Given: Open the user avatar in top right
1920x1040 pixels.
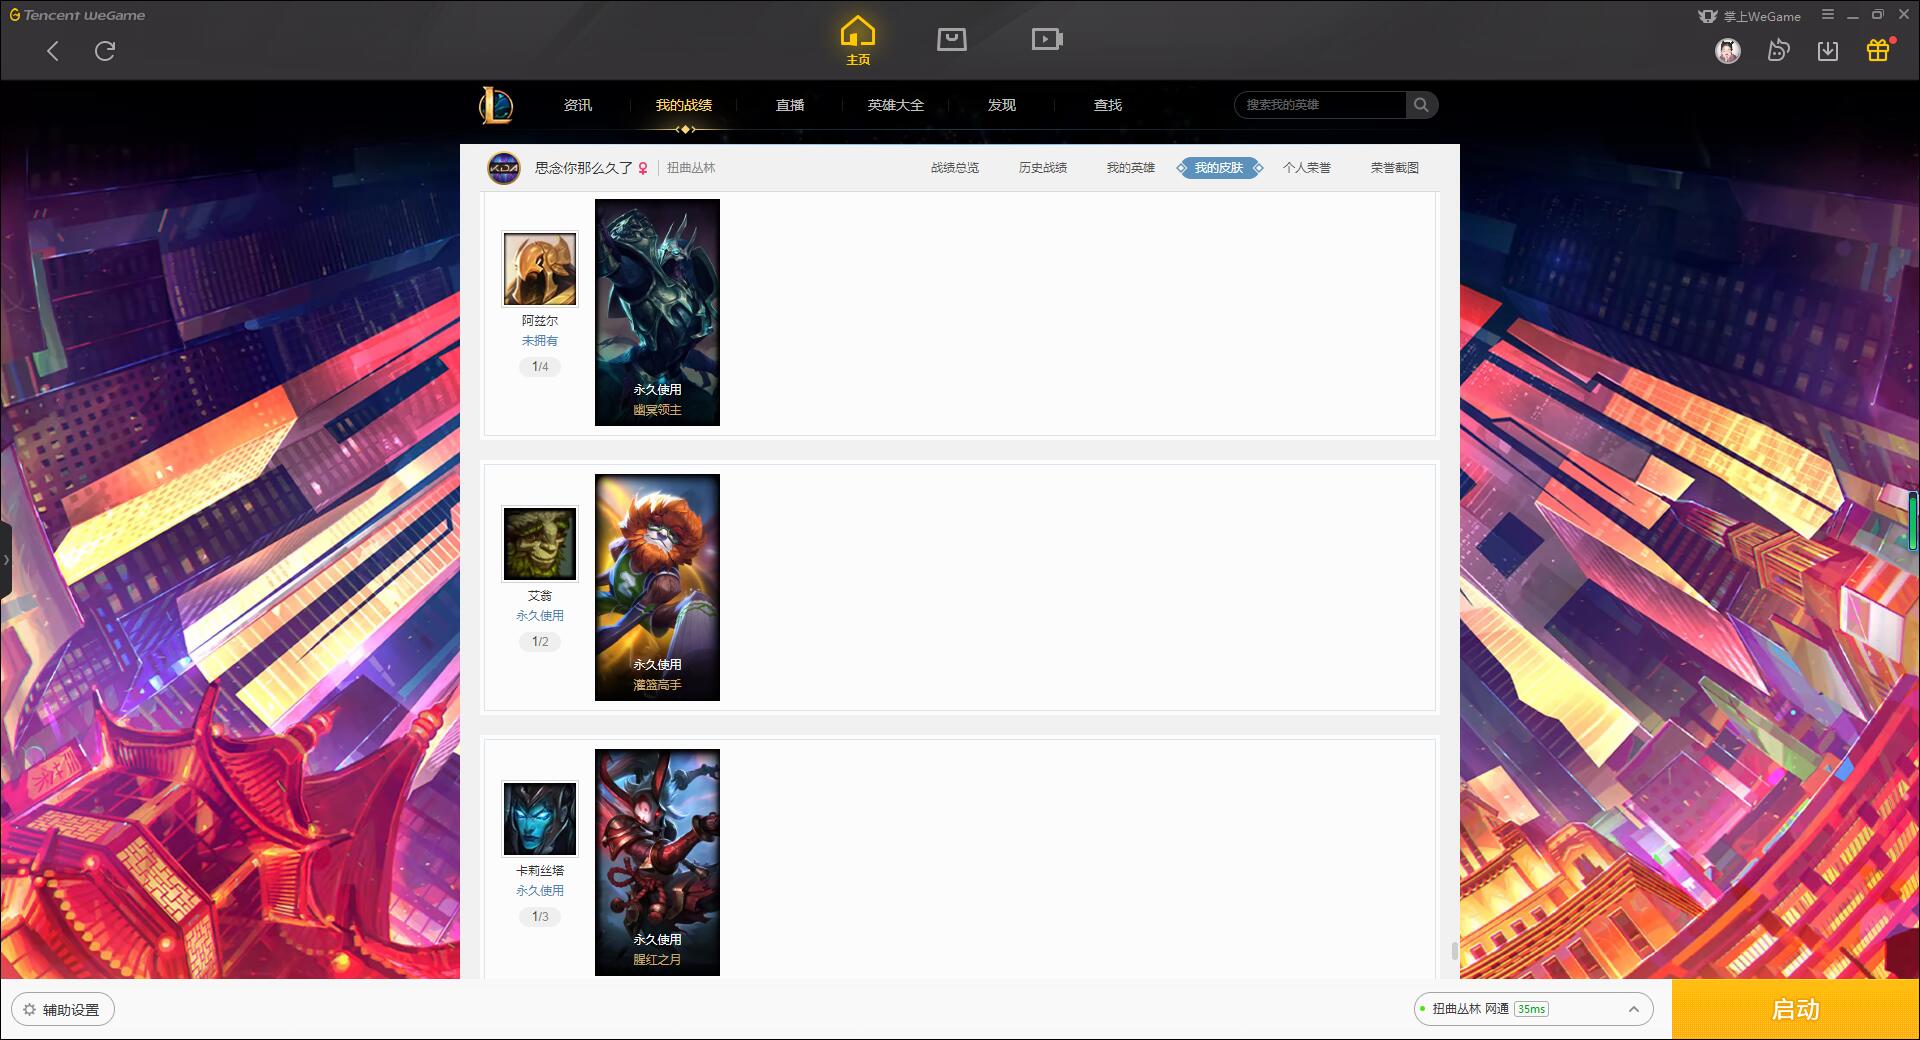Looking at the screenshot, I should [x=1728, y=50].
